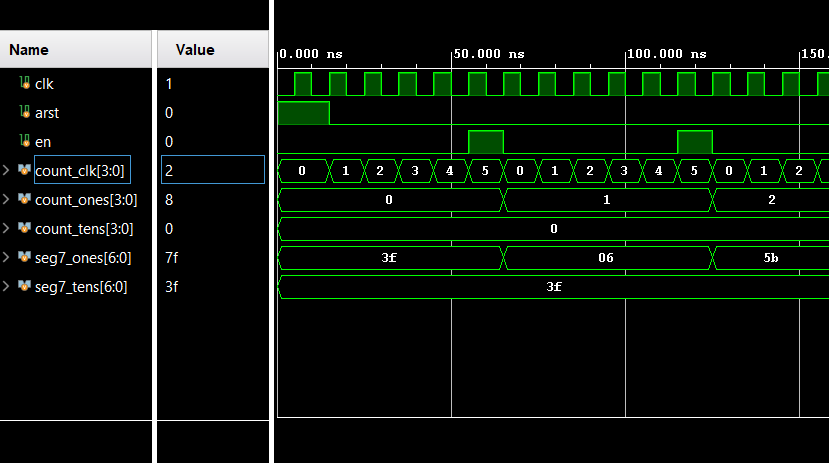Click the second en high pulse

[x=695, y=142]
